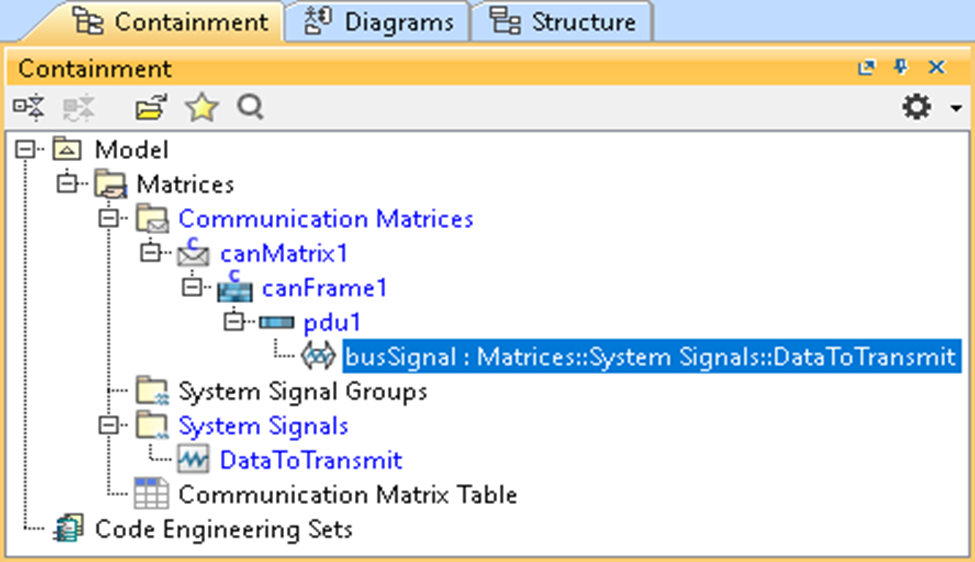Click the favorites star toolbar icon
The width and height of the screenshot is (975, 562).
(202, 107)
